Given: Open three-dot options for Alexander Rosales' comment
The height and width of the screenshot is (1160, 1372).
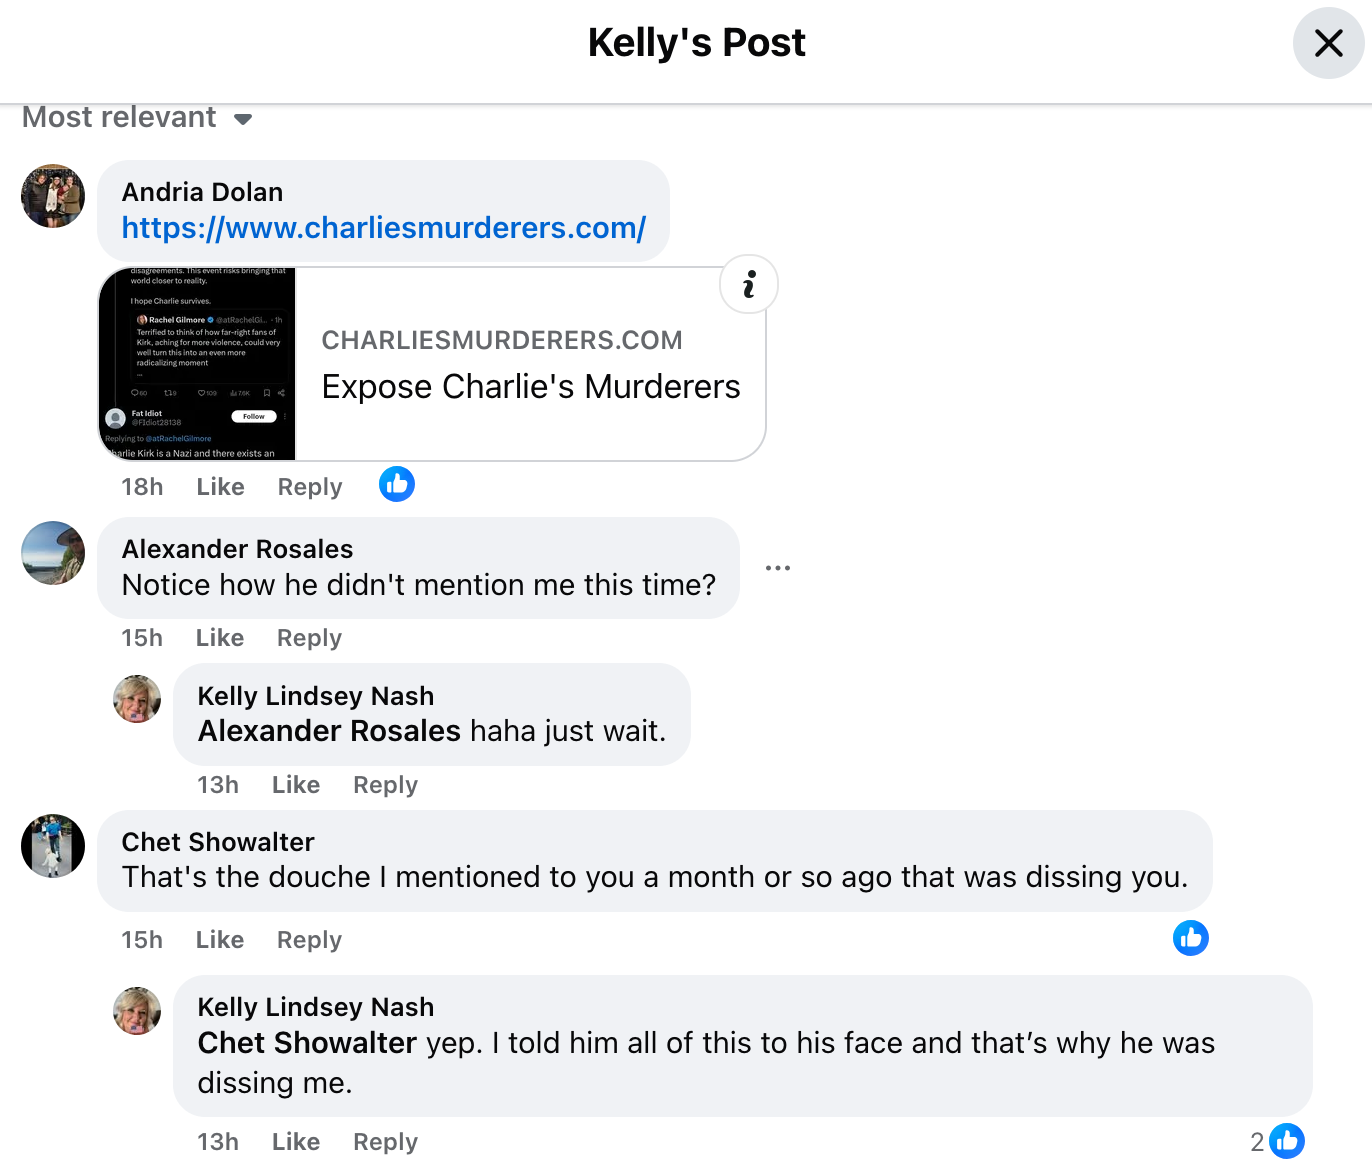Looking at the screenshot, I should coord(777,568).
